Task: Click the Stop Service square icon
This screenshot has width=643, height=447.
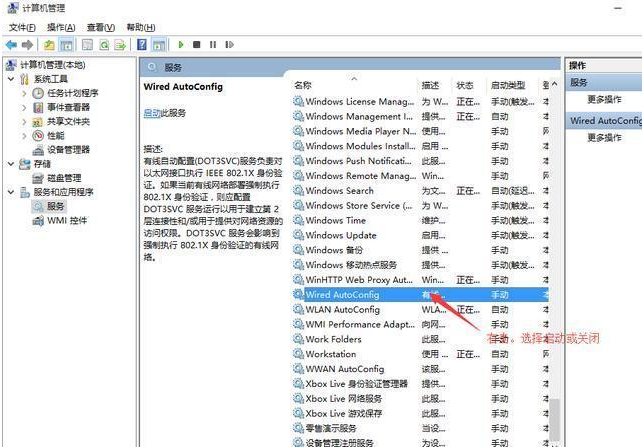Action: pyautogui.click(x=196, y=45)
